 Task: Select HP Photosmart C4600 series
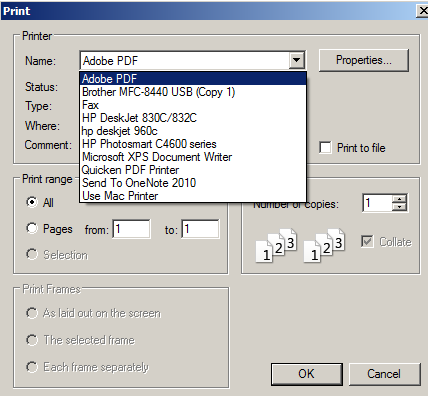193,144
